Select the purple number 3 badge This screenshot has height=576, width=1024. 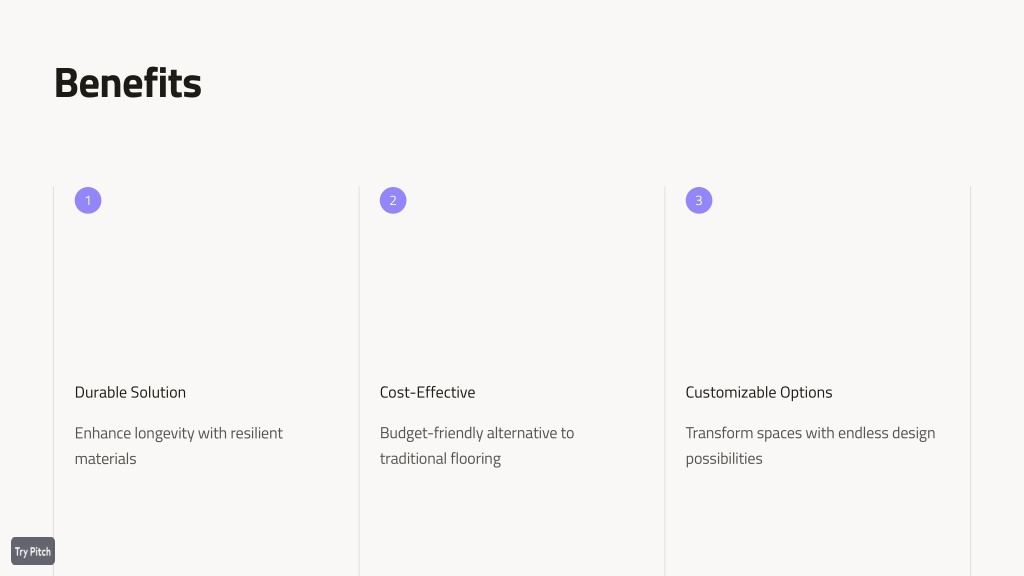(x=699, y=200)
